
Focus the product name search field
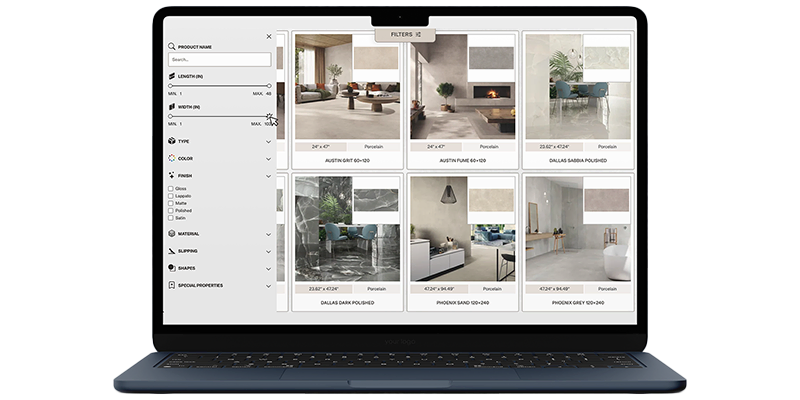pyautogui.click(x=220, y=59)
